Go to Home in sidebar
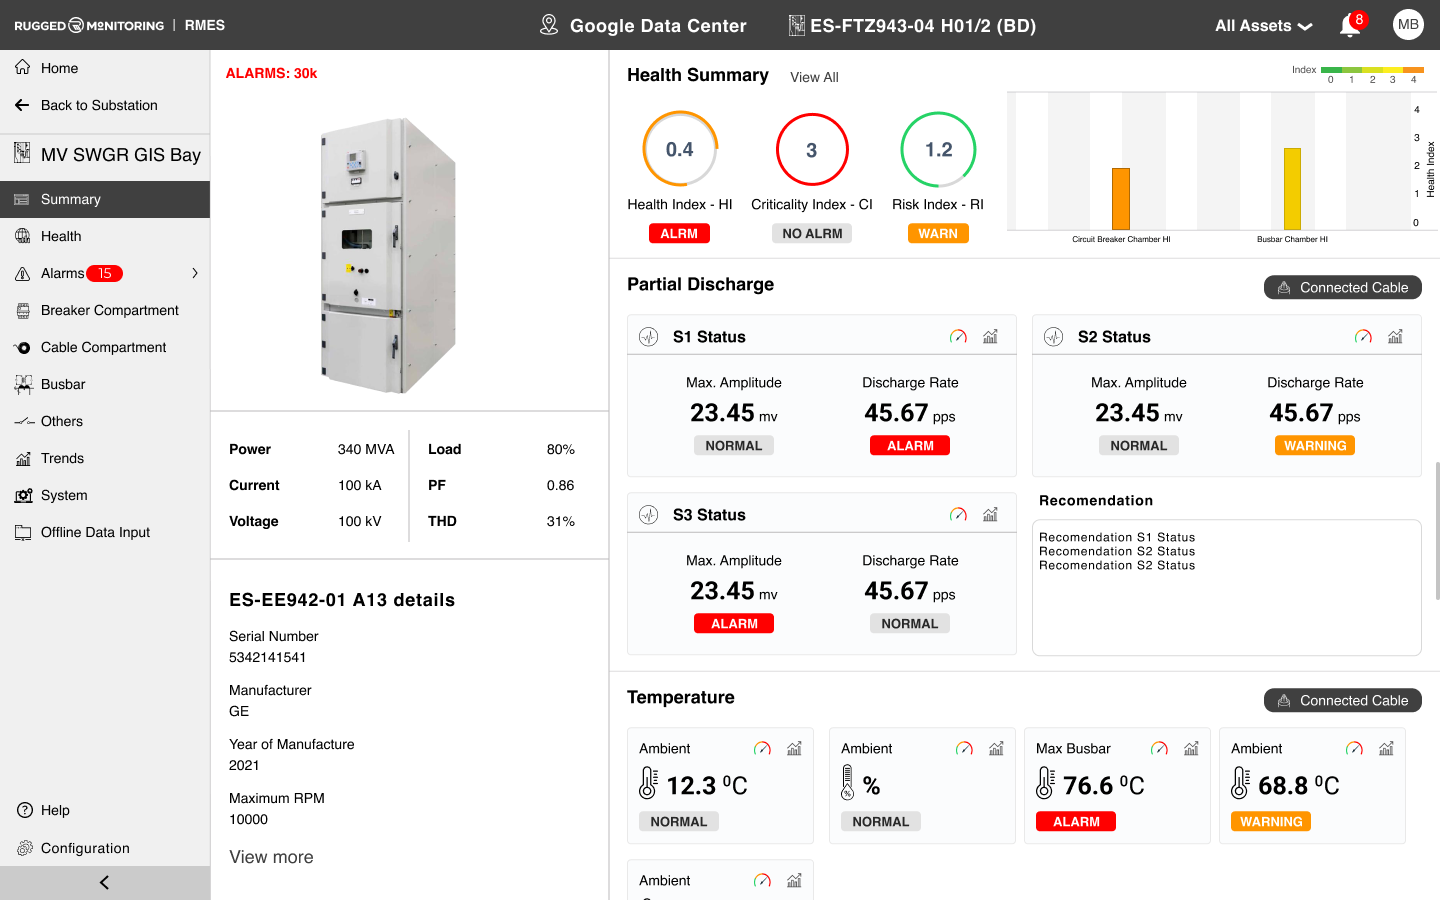Viewport: 1440px width, 900px height. point(105,68)
